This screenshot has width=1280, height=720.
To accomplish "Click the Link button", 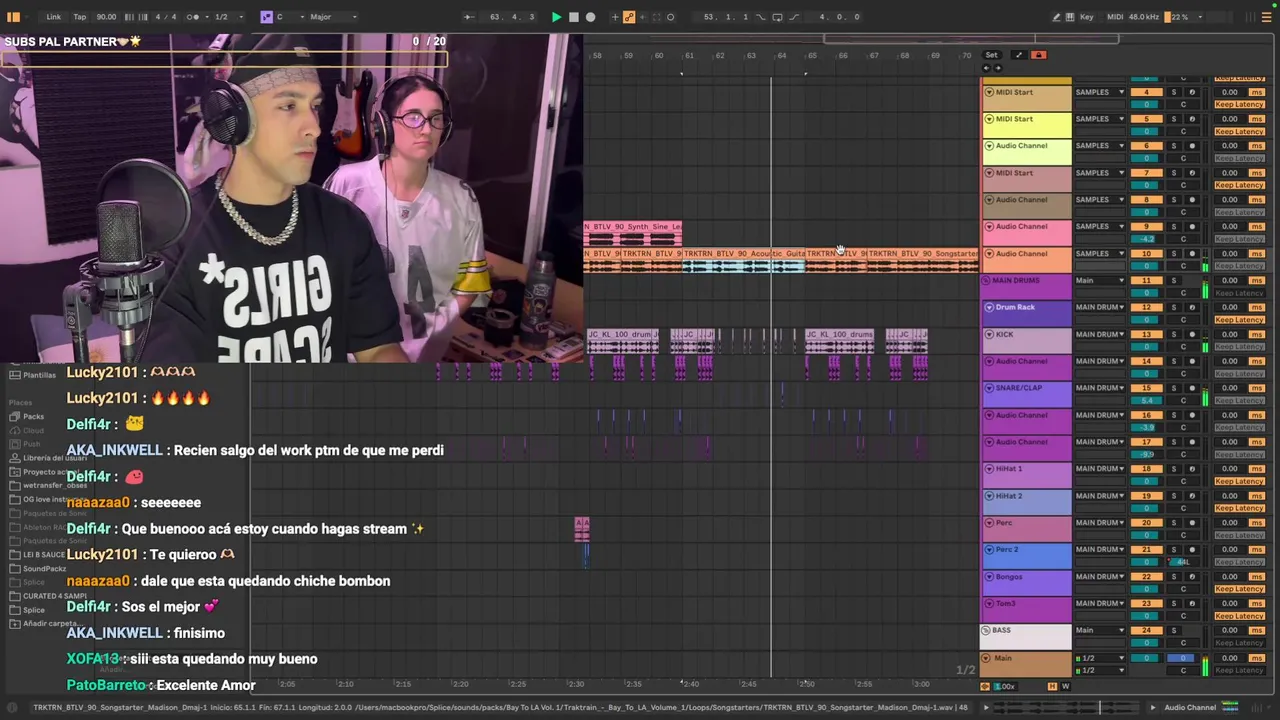I will click(53, 17).
